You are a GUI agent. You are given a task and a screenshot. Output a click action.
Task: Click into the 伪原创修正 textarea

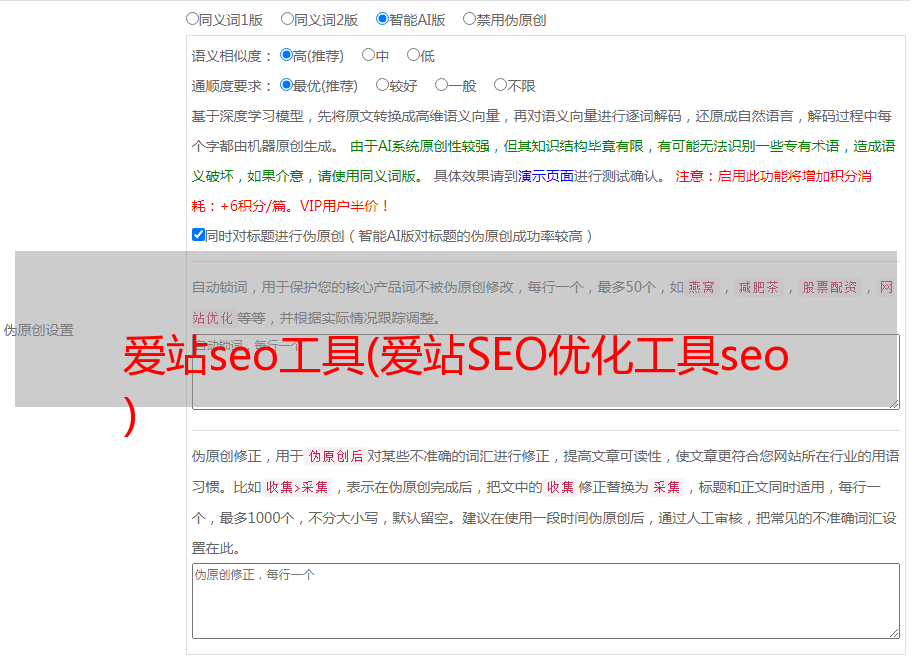pyautogui.click(x=546, y=601)
